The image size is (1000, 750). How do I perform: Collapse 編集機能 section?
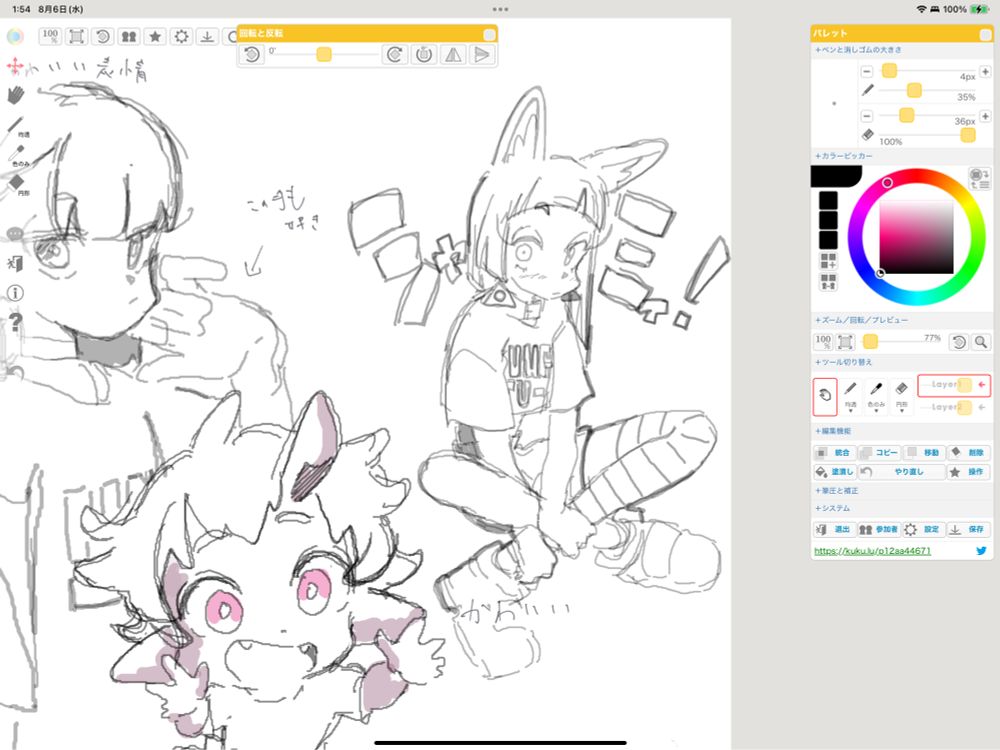832,431
